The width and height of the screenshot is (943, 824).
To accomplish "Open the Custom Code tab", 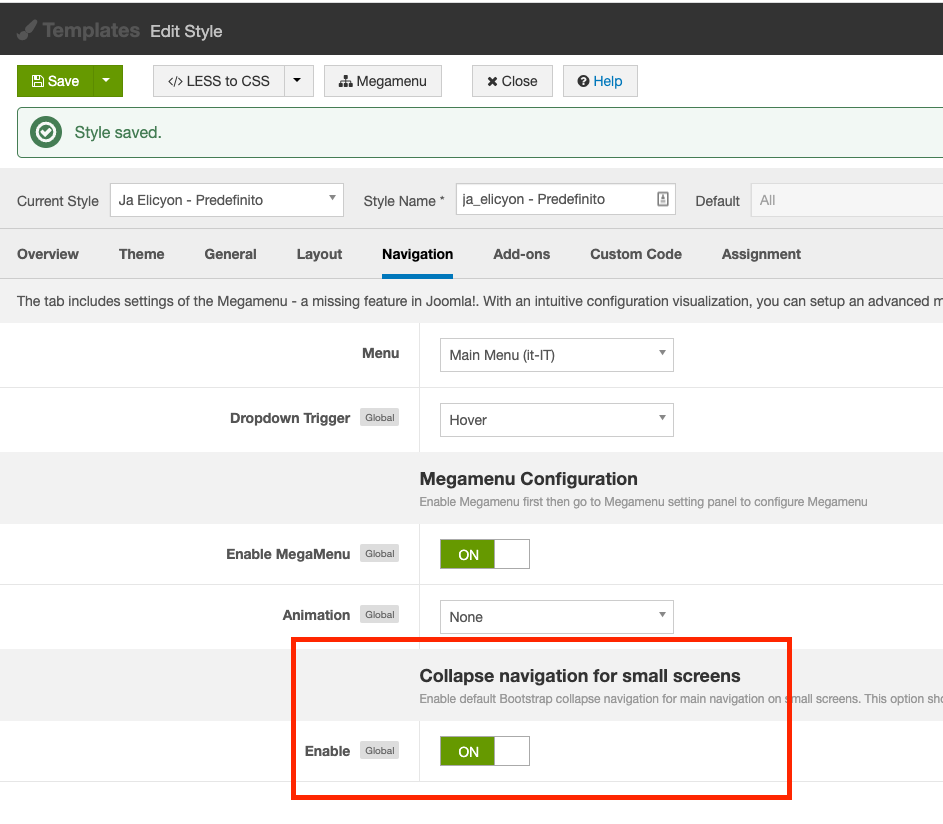I will coord(635,254).
